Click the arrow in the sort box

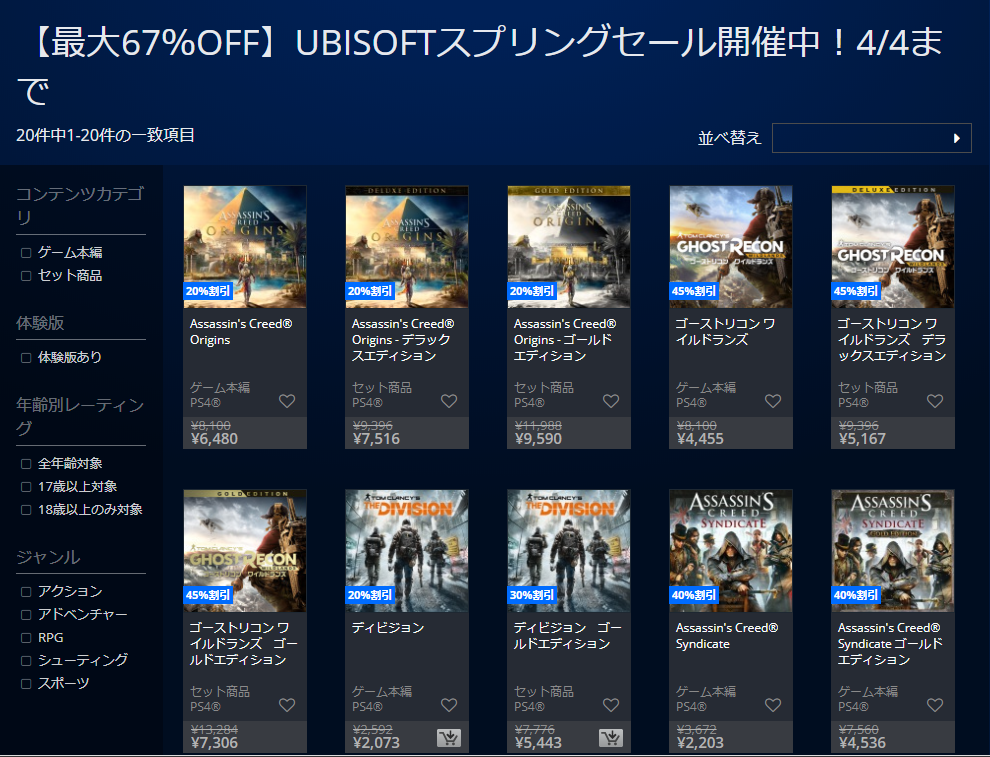coord(957,138)
